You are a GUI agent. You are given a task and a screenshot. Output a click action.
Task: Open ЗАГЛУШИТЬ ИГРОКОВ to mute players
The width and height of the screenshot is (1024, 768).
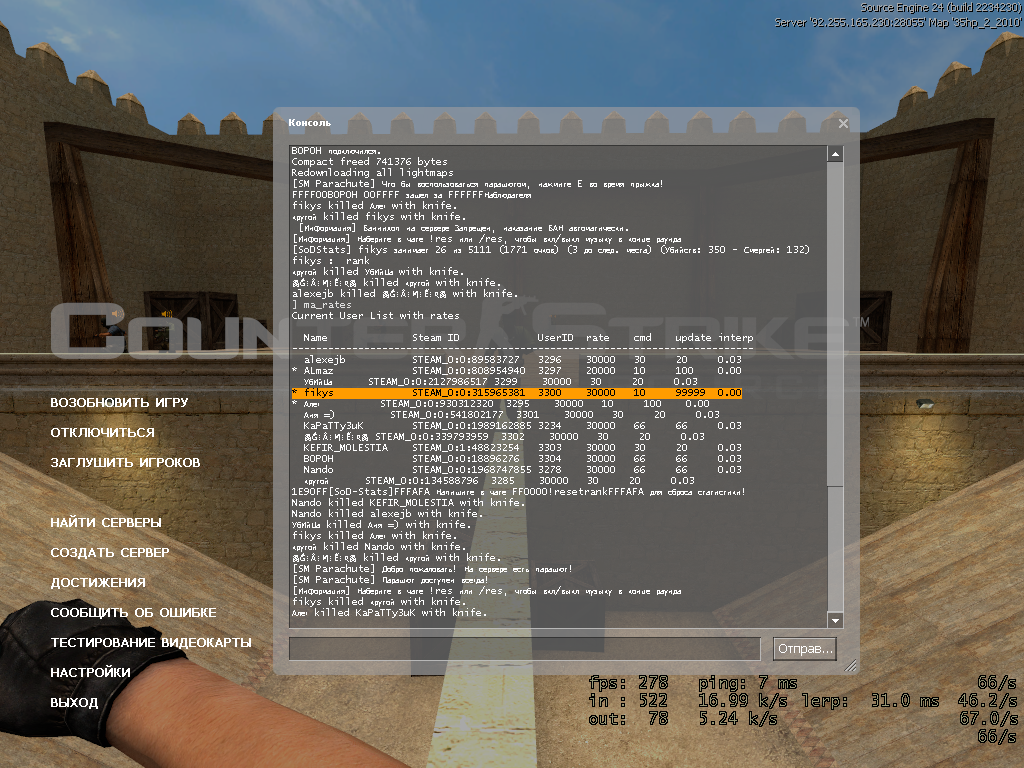coord(125,462)
